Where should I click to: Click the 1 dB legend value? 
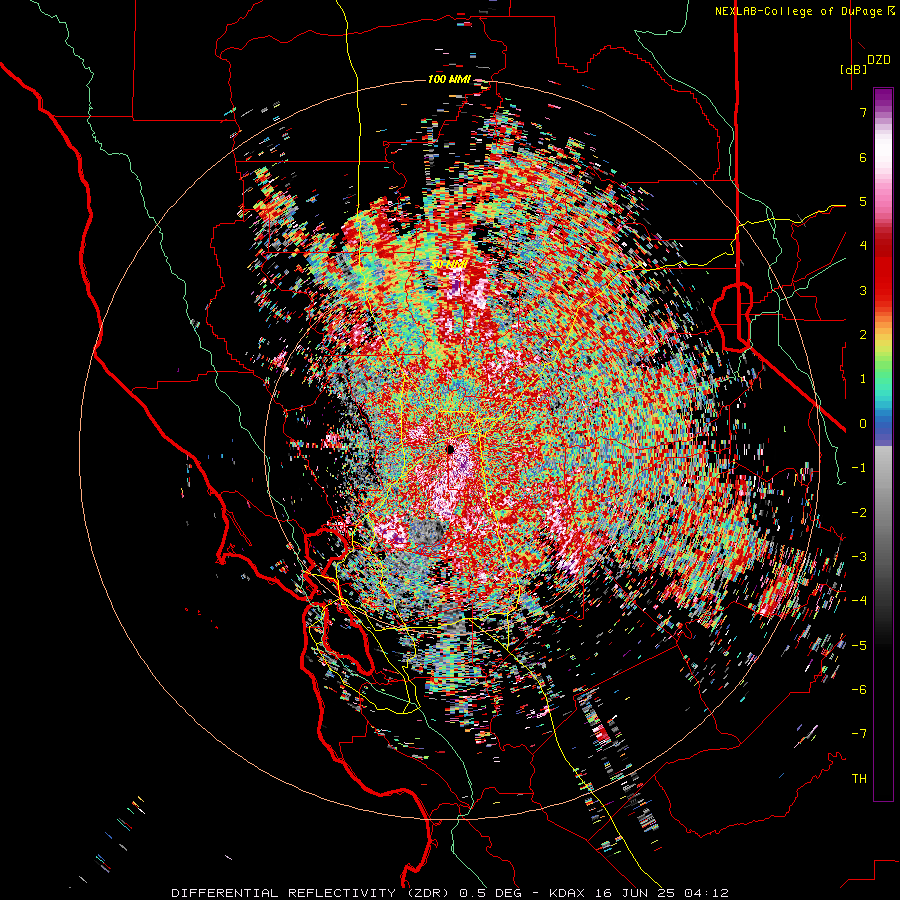[x=863, y=379]
